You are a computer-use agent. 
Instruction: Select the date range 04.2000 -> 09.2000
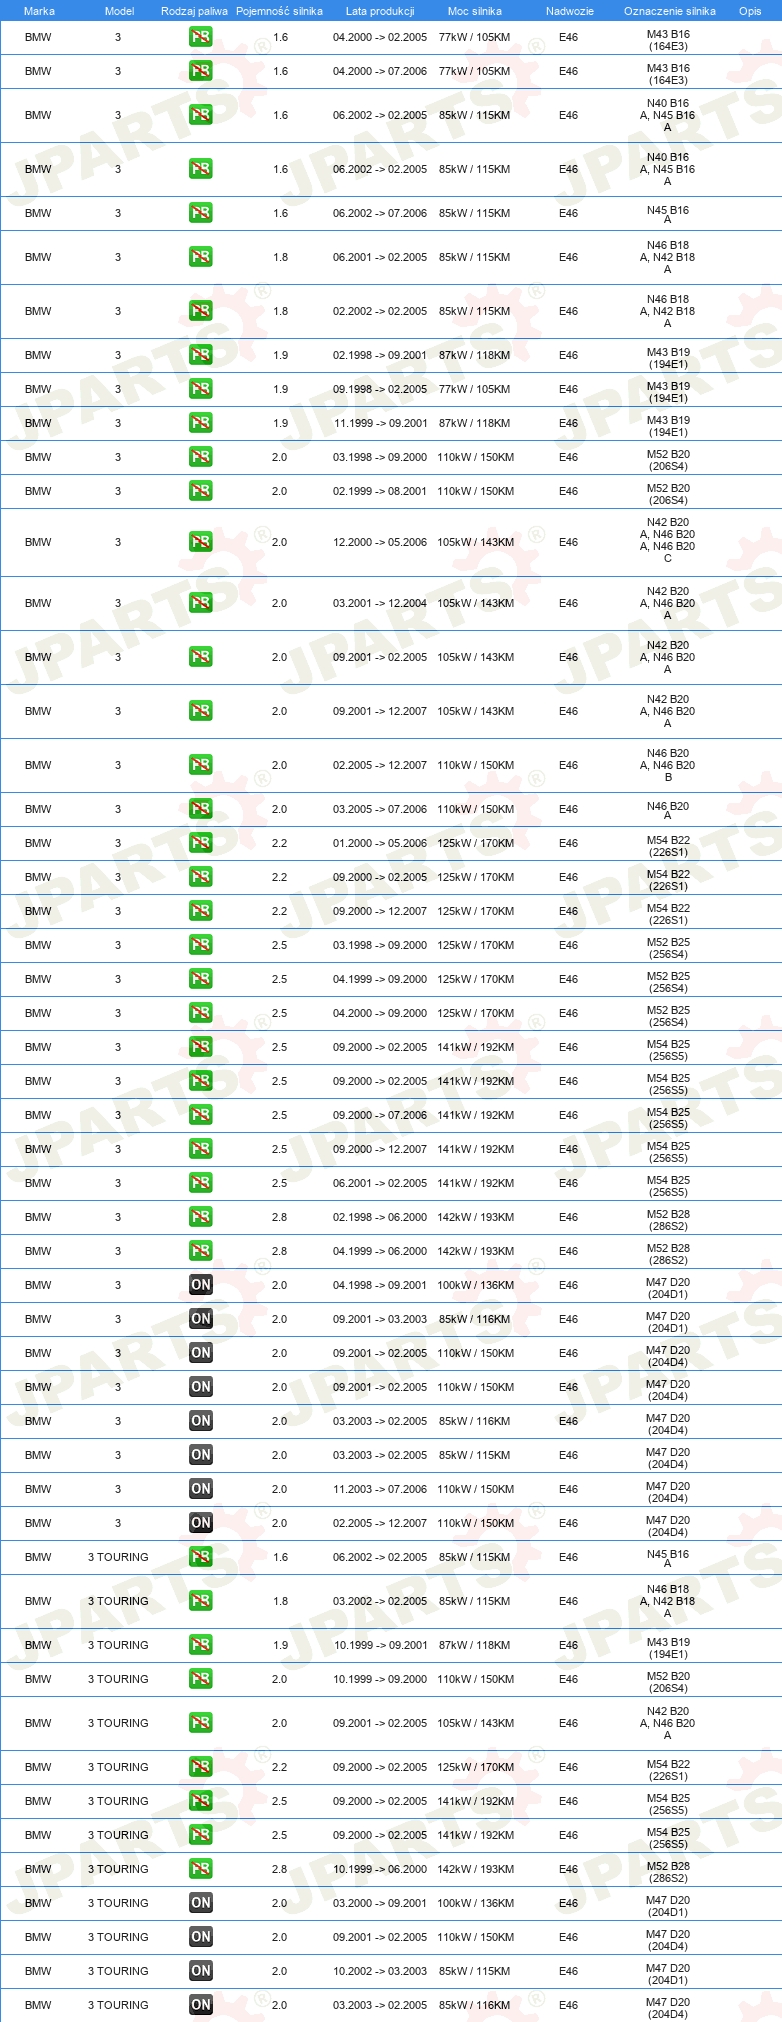point(380,1013)
